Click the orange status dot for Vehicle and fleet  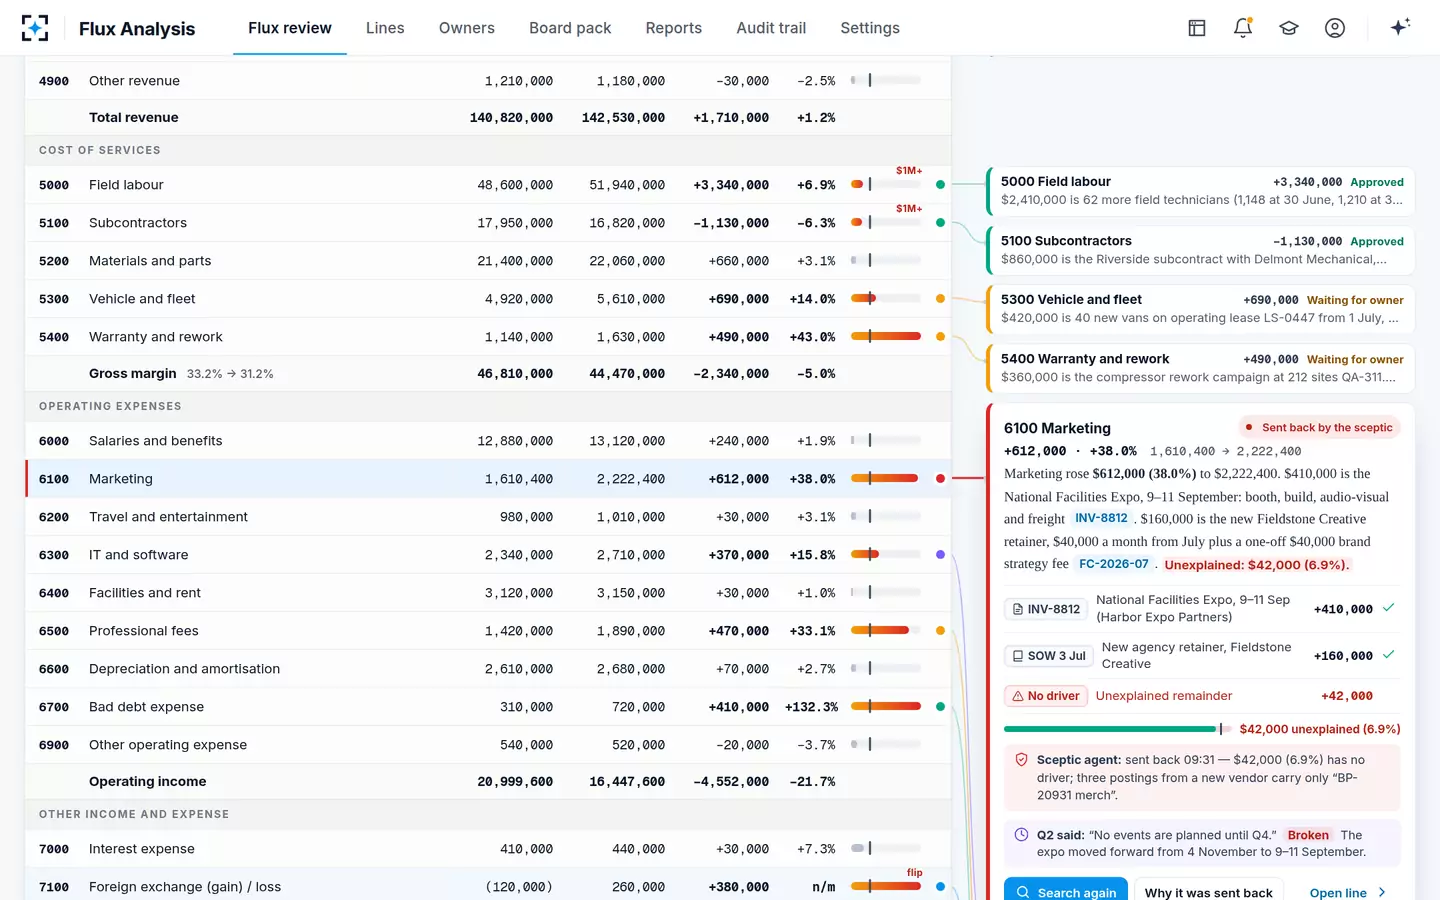[x=940, y=299]
